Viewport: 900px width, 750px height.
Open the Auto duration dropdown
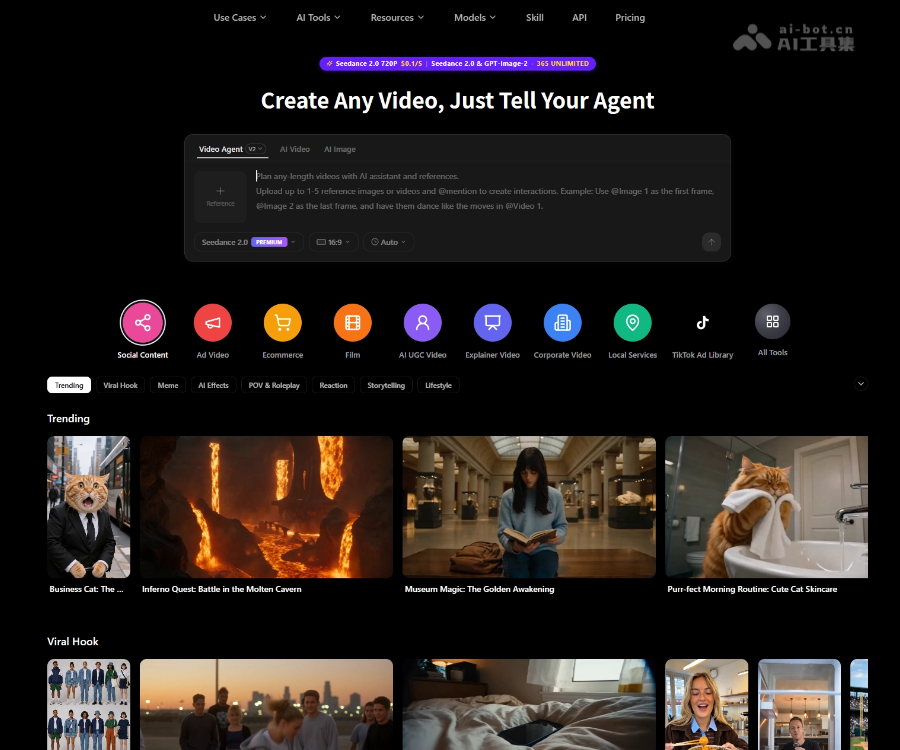pyautogui.click(x=389, y=242)
